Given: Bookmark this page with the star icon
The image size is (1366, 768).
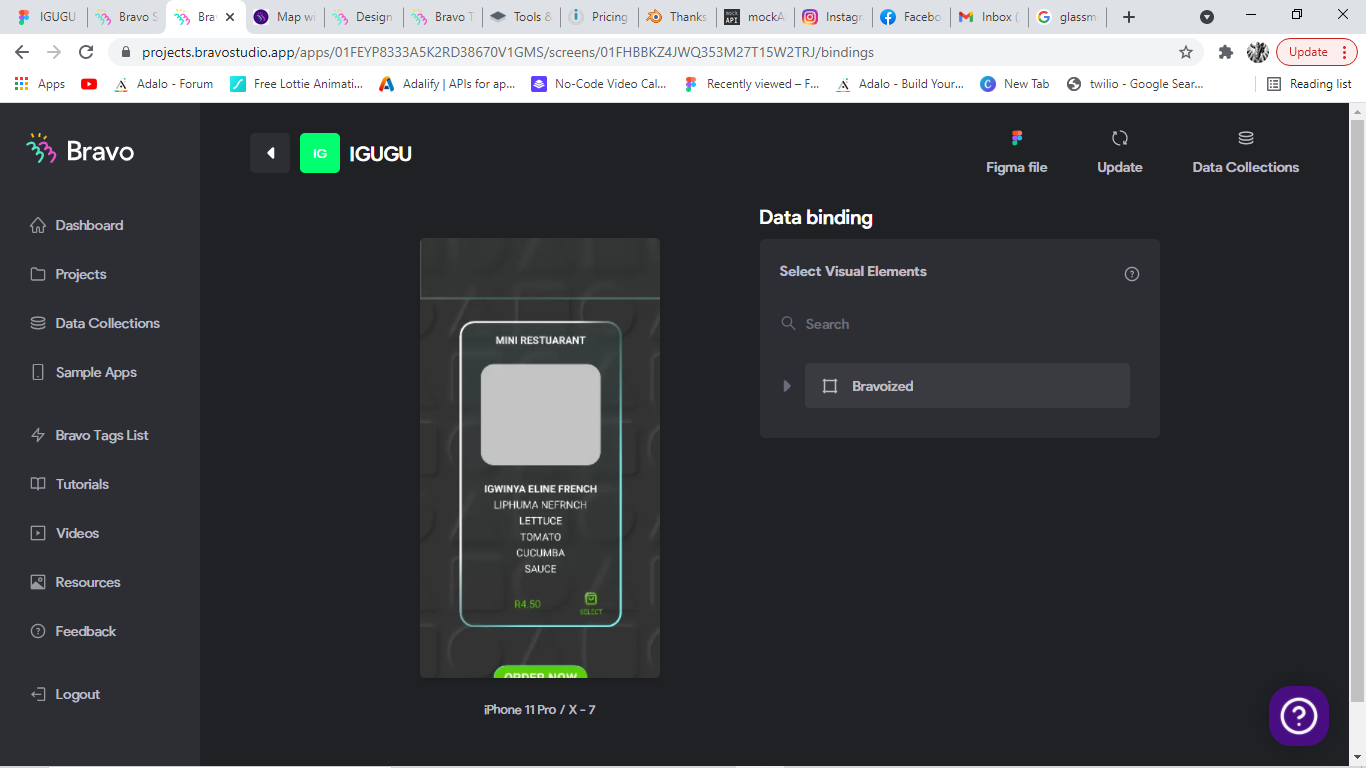Looking at the screenshot, I should [x=1186, y=52].
